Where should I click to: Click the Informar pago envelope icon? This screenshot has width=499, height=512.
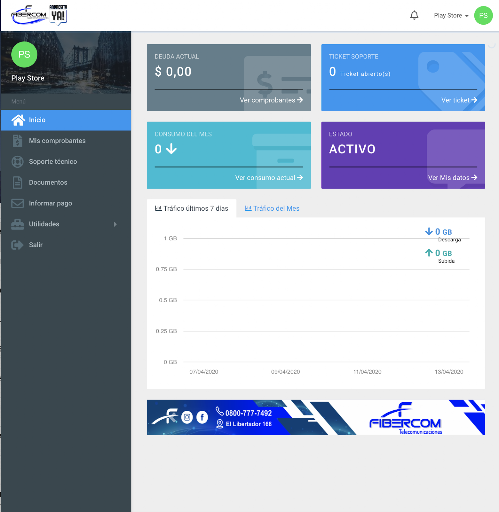[17, 203]
